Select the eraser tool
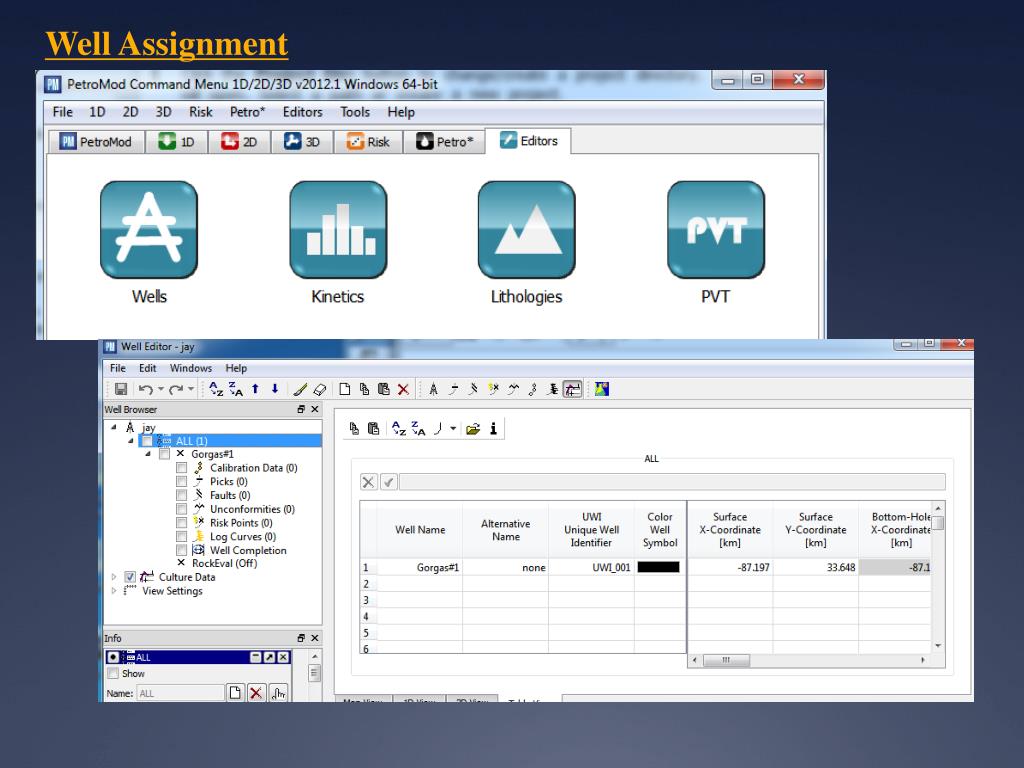Screen dimensions: 1024x768 point(319,389)
